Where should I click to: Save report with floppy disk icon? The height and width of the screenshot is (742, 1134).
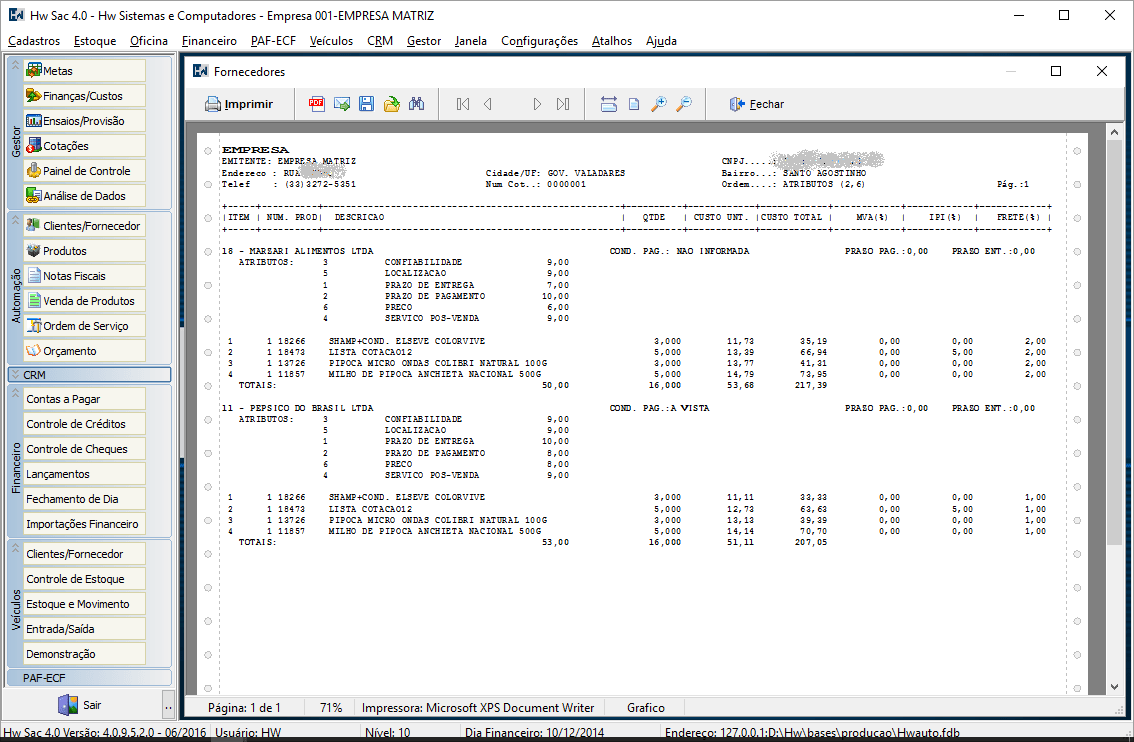[367, 104]
